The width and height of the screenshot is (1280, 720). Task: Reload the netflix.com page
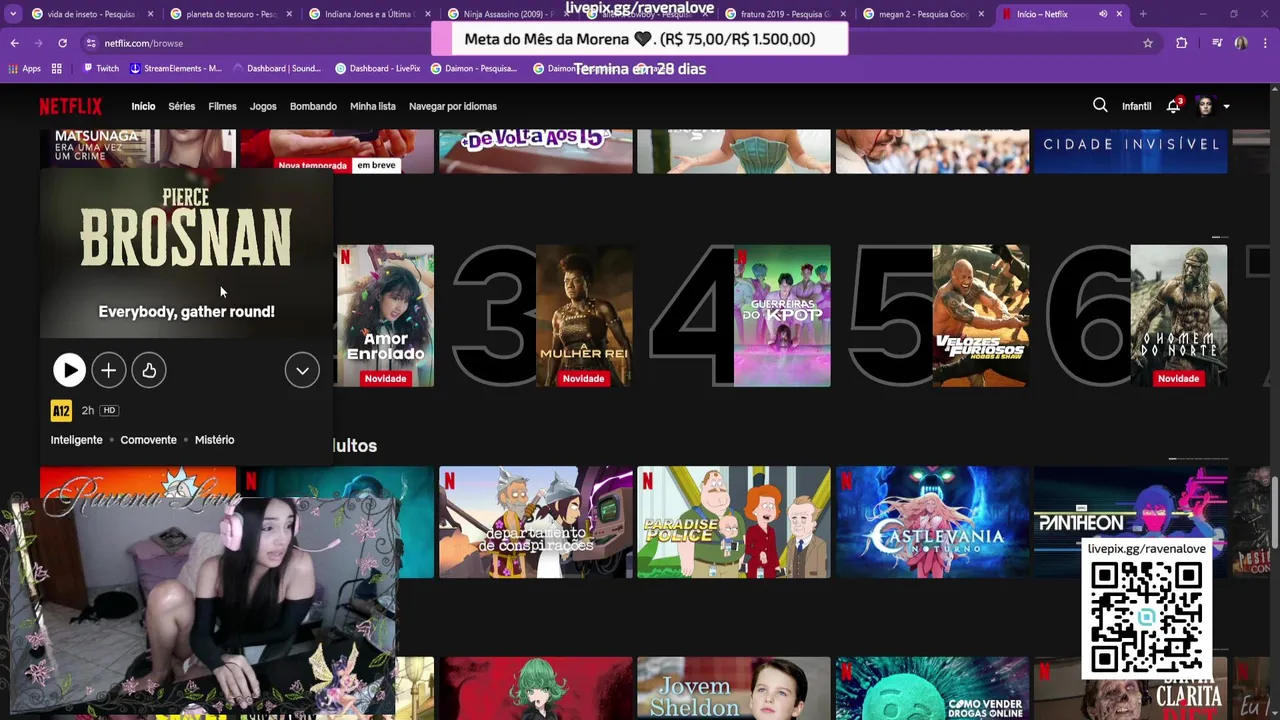(62, 43)
